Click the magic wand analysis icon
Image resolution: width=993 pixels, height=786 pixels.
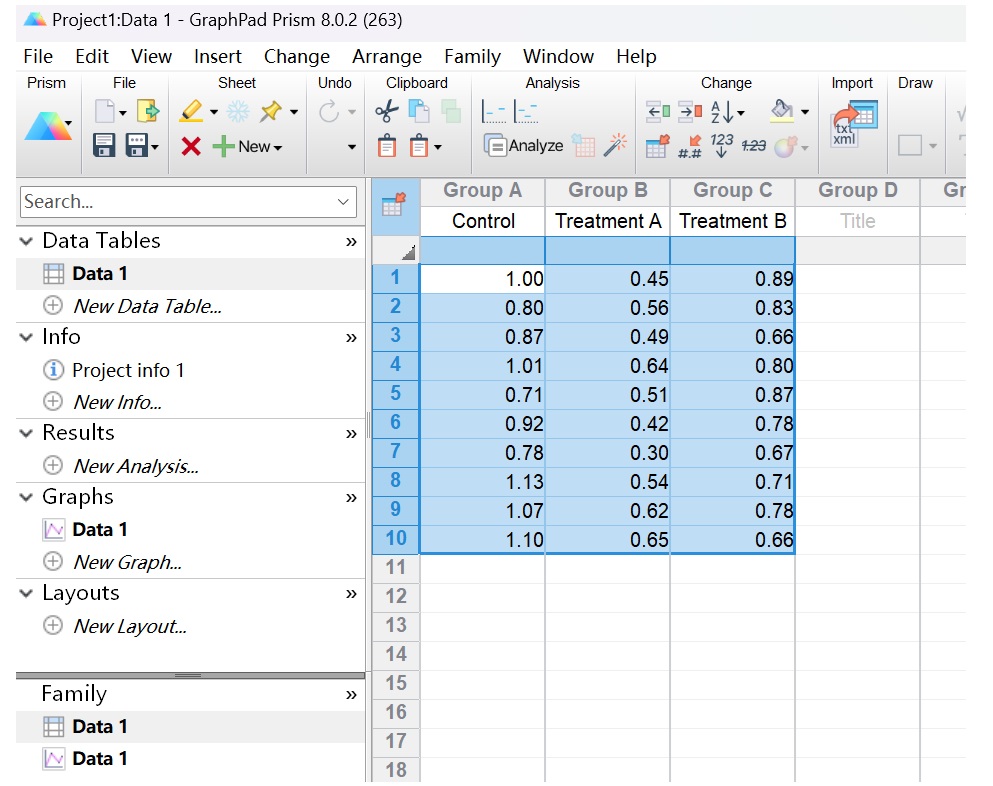click(615, 146)
